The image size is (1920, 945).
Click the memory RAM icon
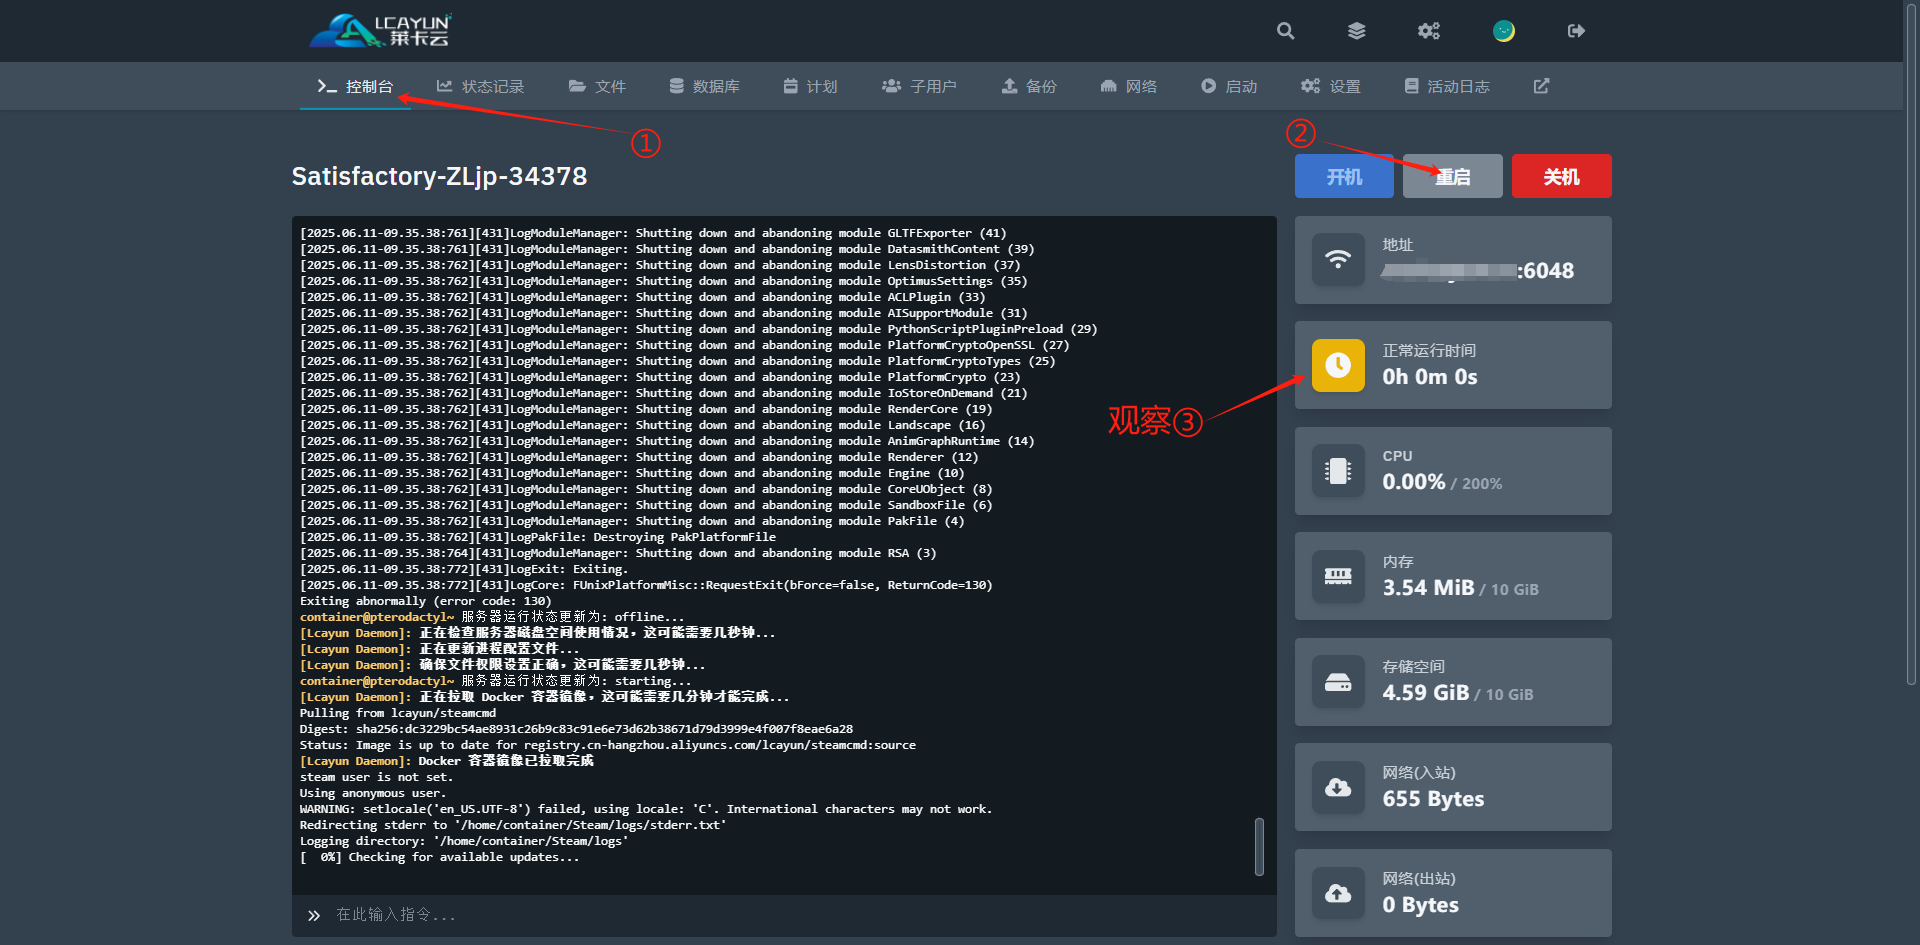pos(1338,576)
